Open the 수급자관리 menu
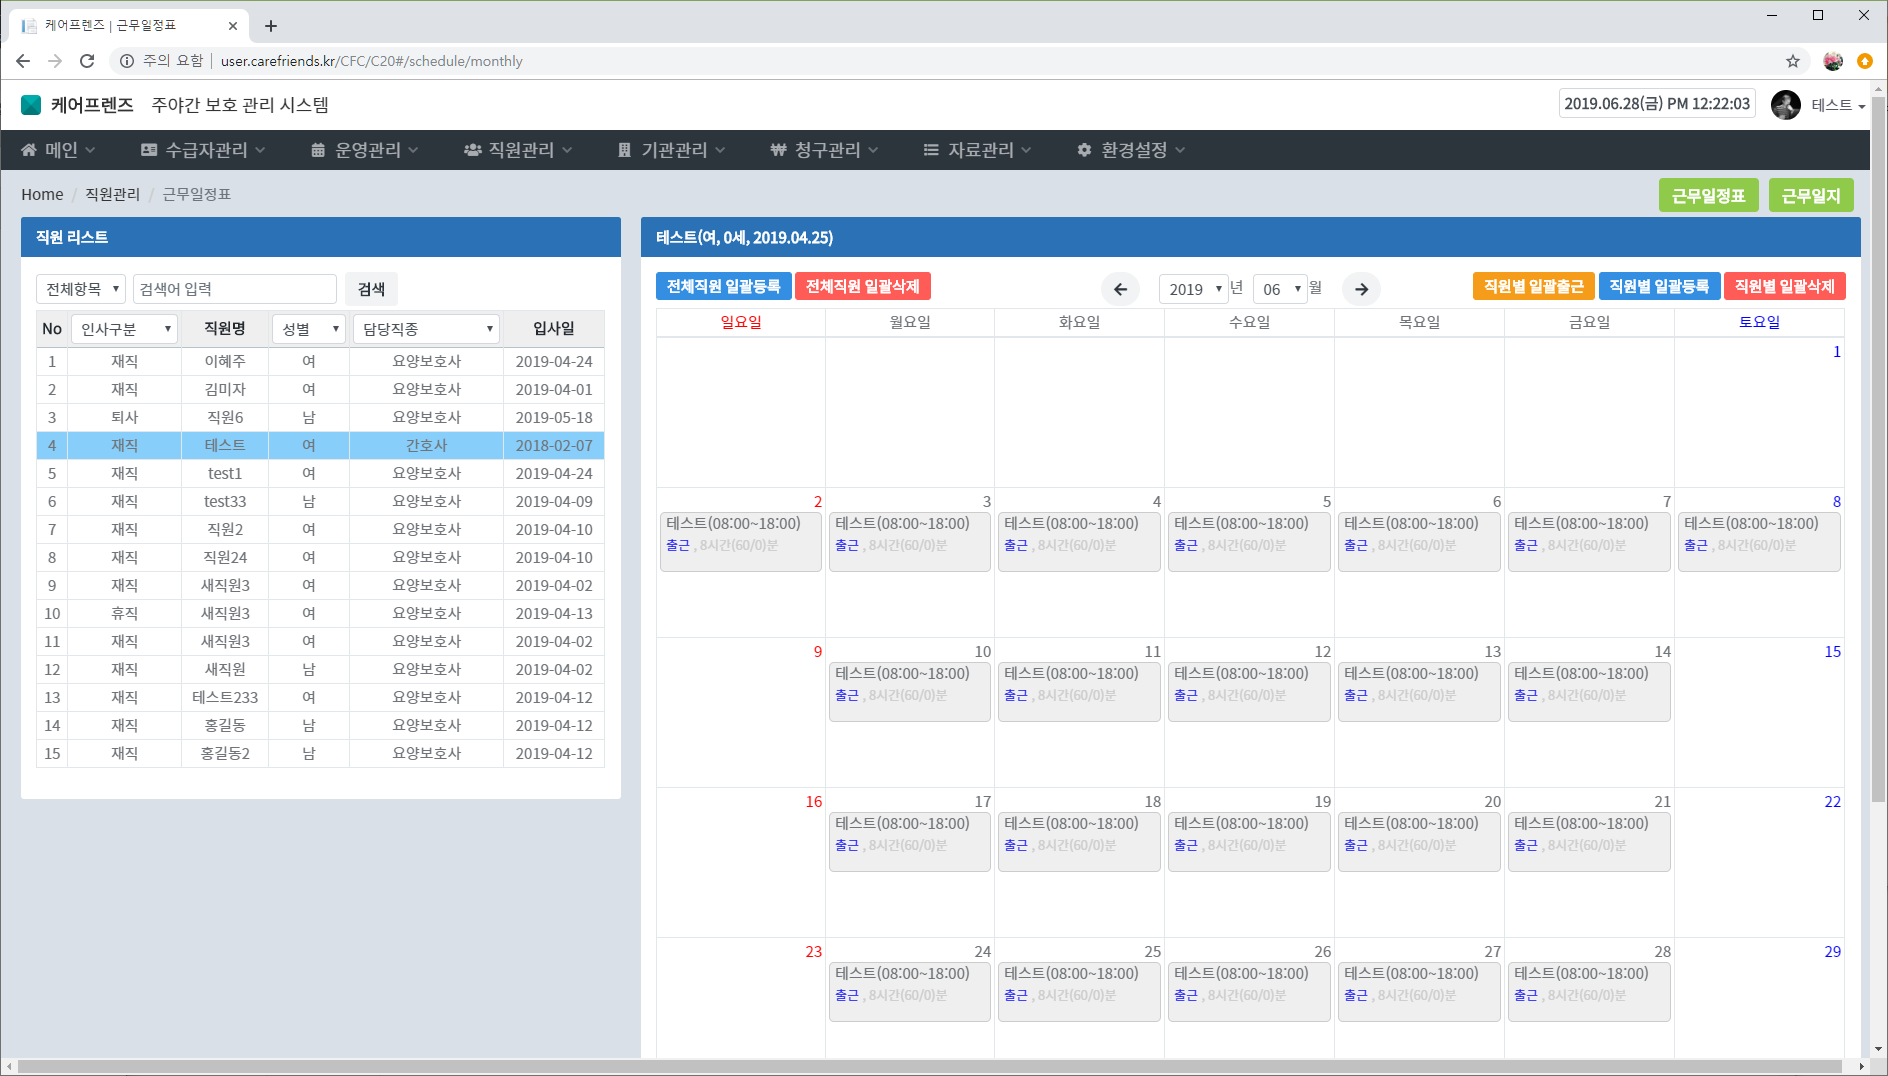1888x1076 pixels. (x=203, y=150)
